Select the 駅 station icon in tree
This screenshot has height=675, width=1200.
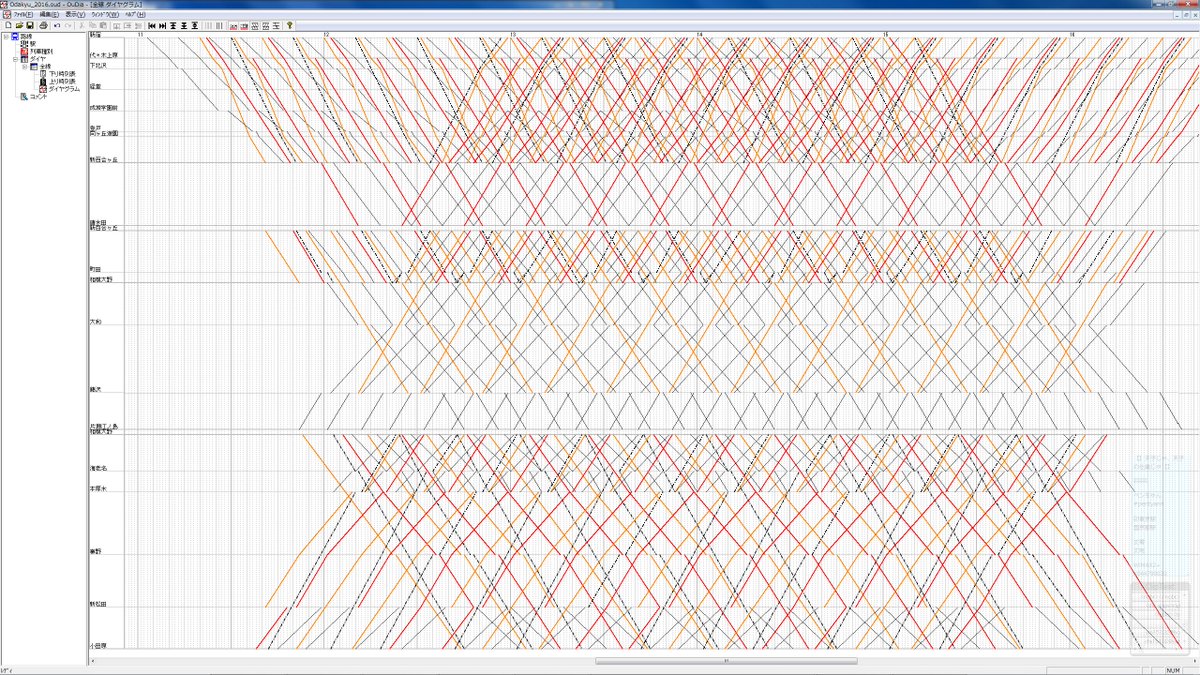(24, 44)
